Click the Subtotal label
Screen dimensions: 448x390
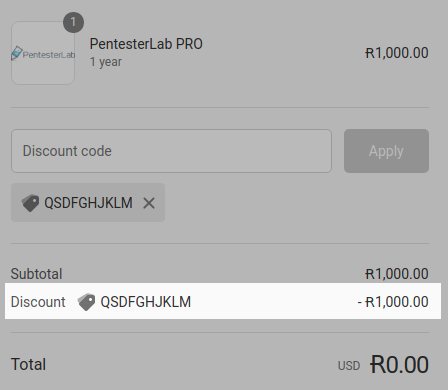click(x=36, y=274)
